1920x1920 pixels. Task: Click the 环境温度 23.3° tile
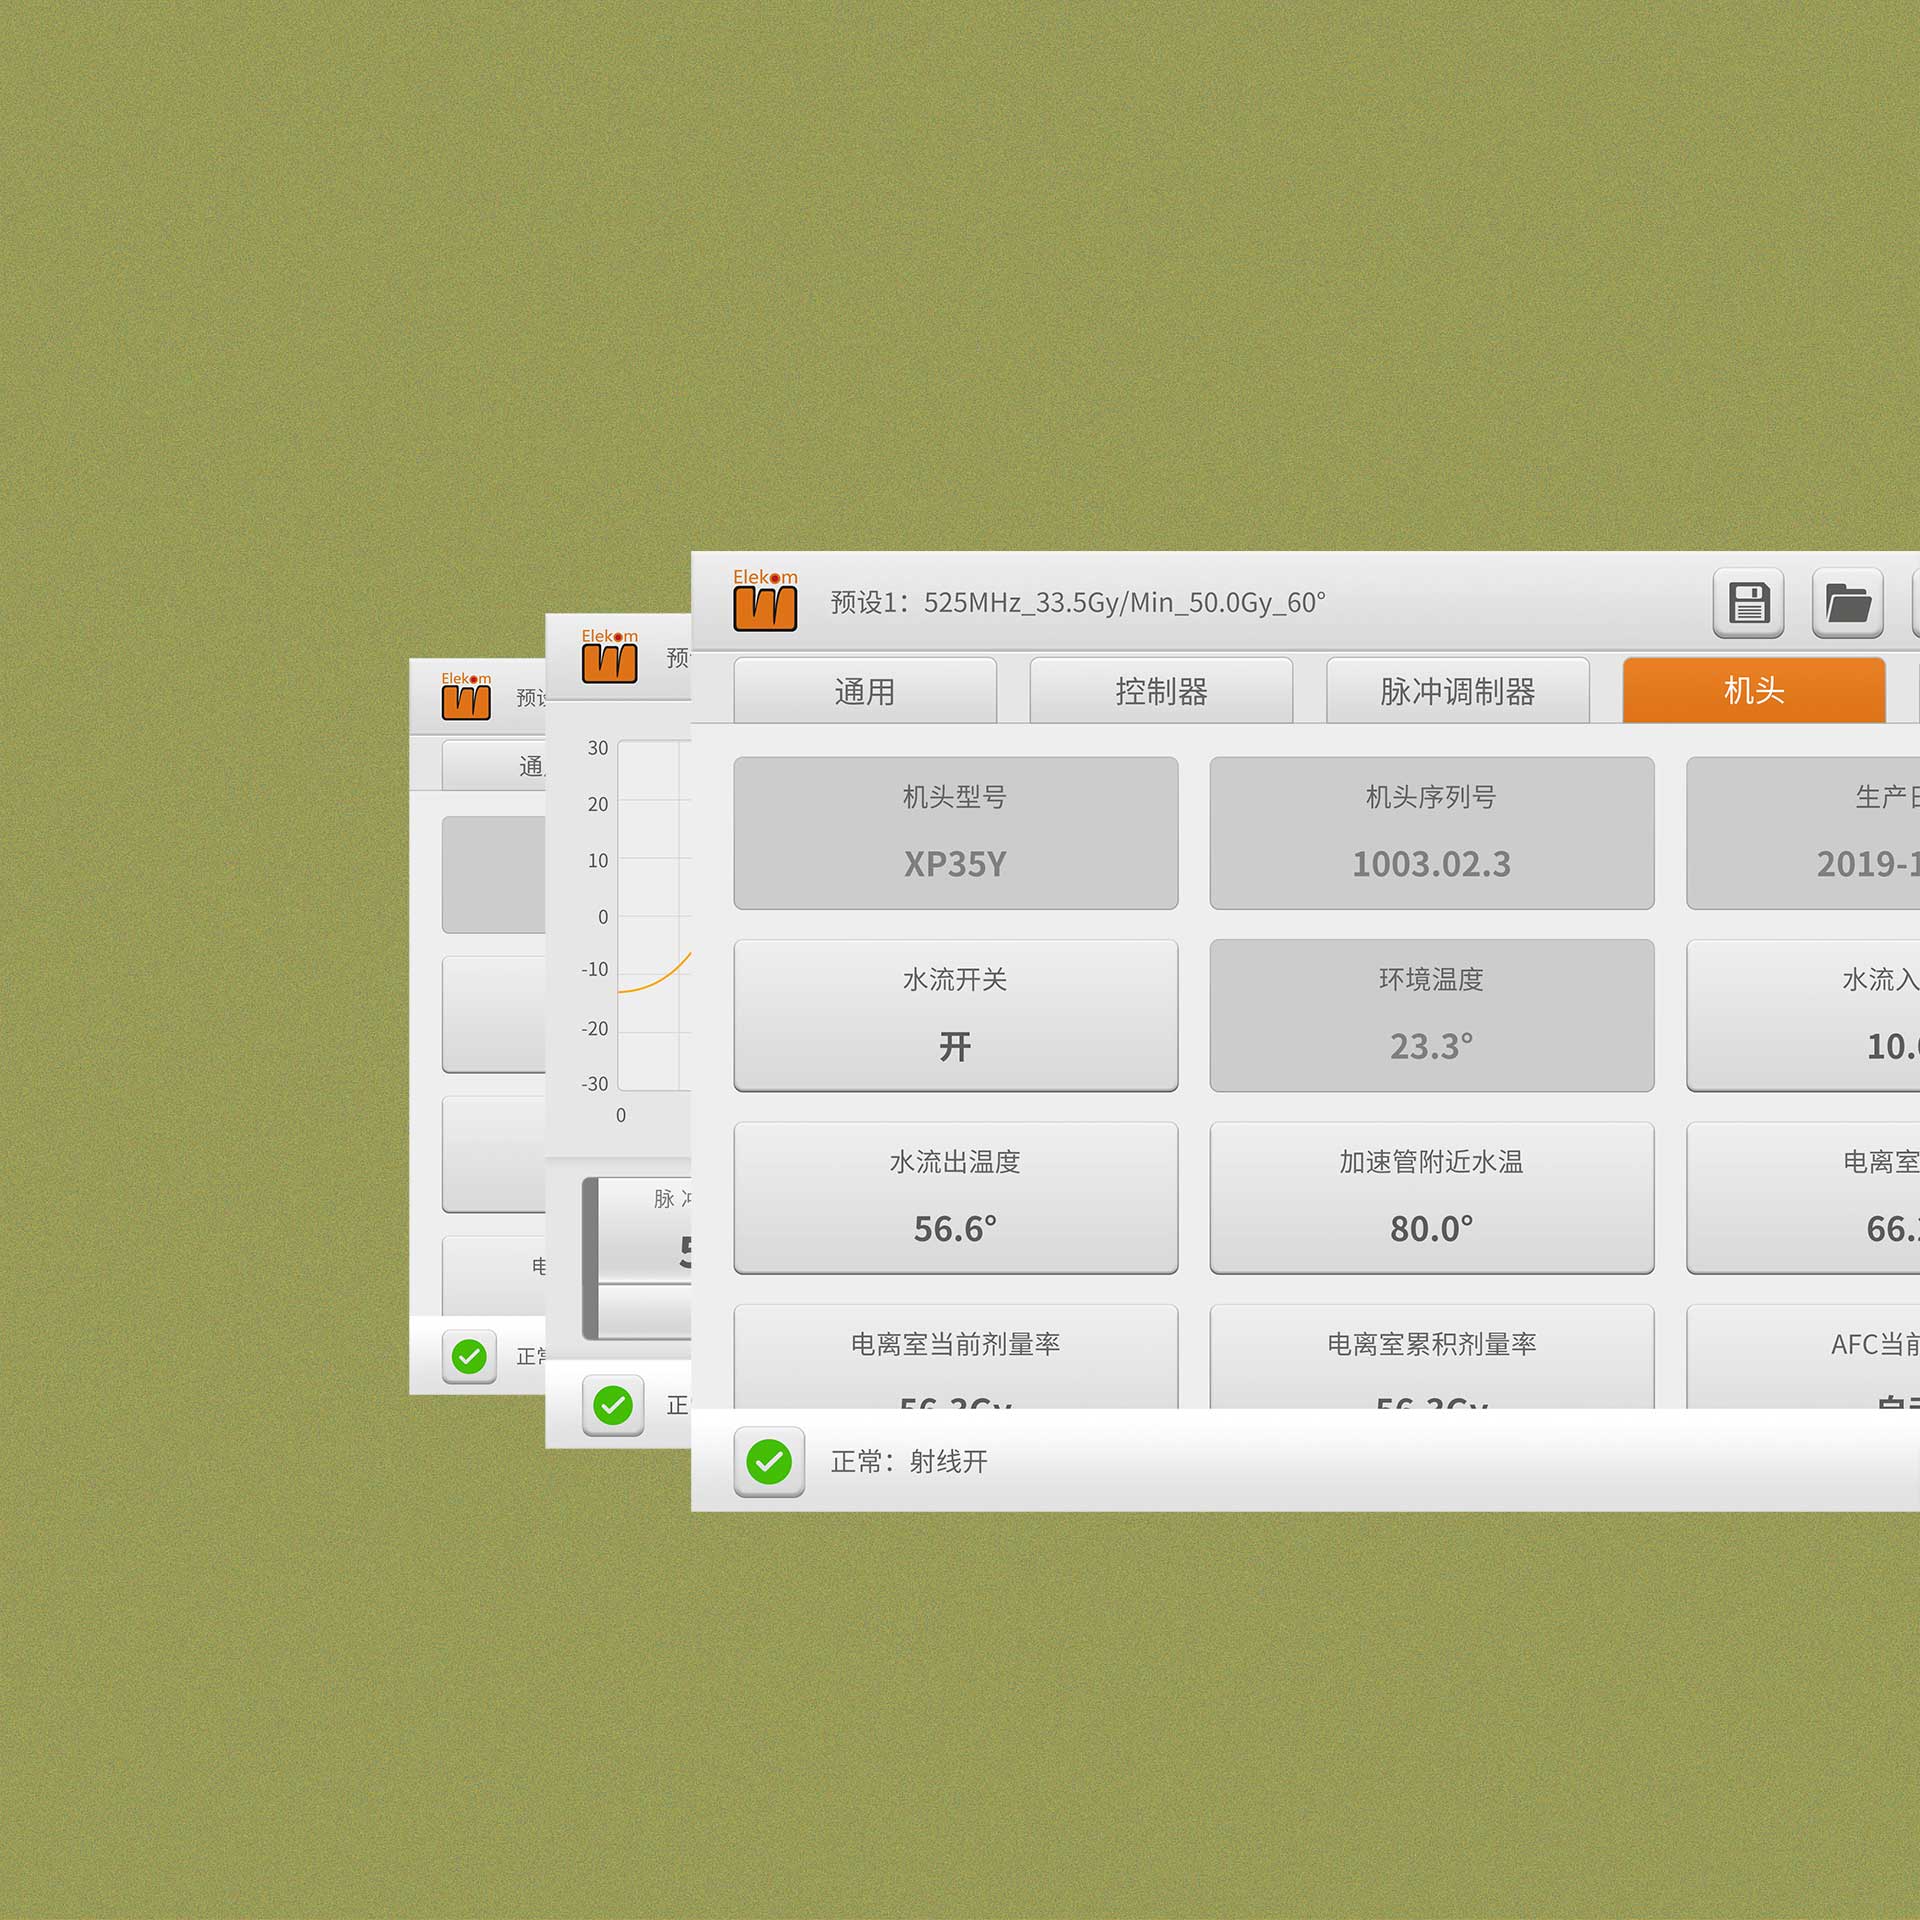coord(1431,1015)
